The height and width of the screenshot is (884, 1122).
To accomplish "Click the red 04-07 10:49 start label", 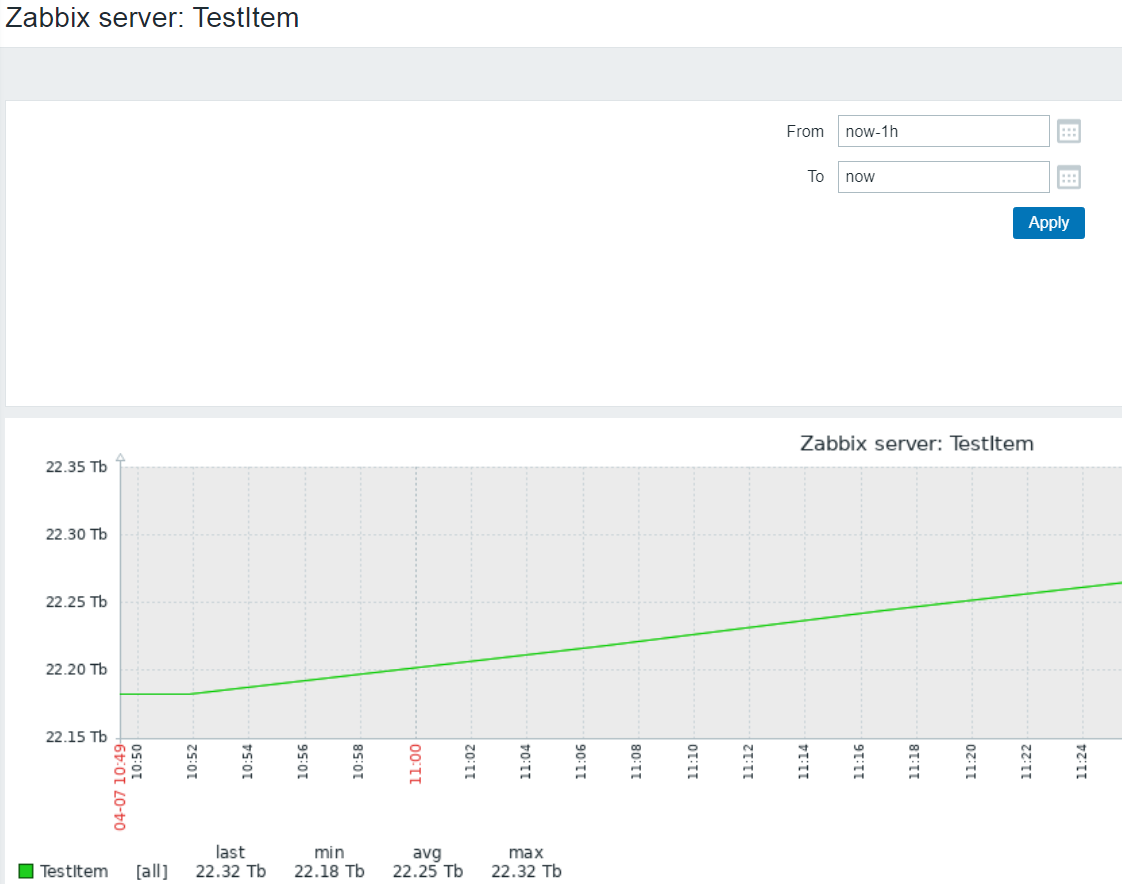I will 120,786.
